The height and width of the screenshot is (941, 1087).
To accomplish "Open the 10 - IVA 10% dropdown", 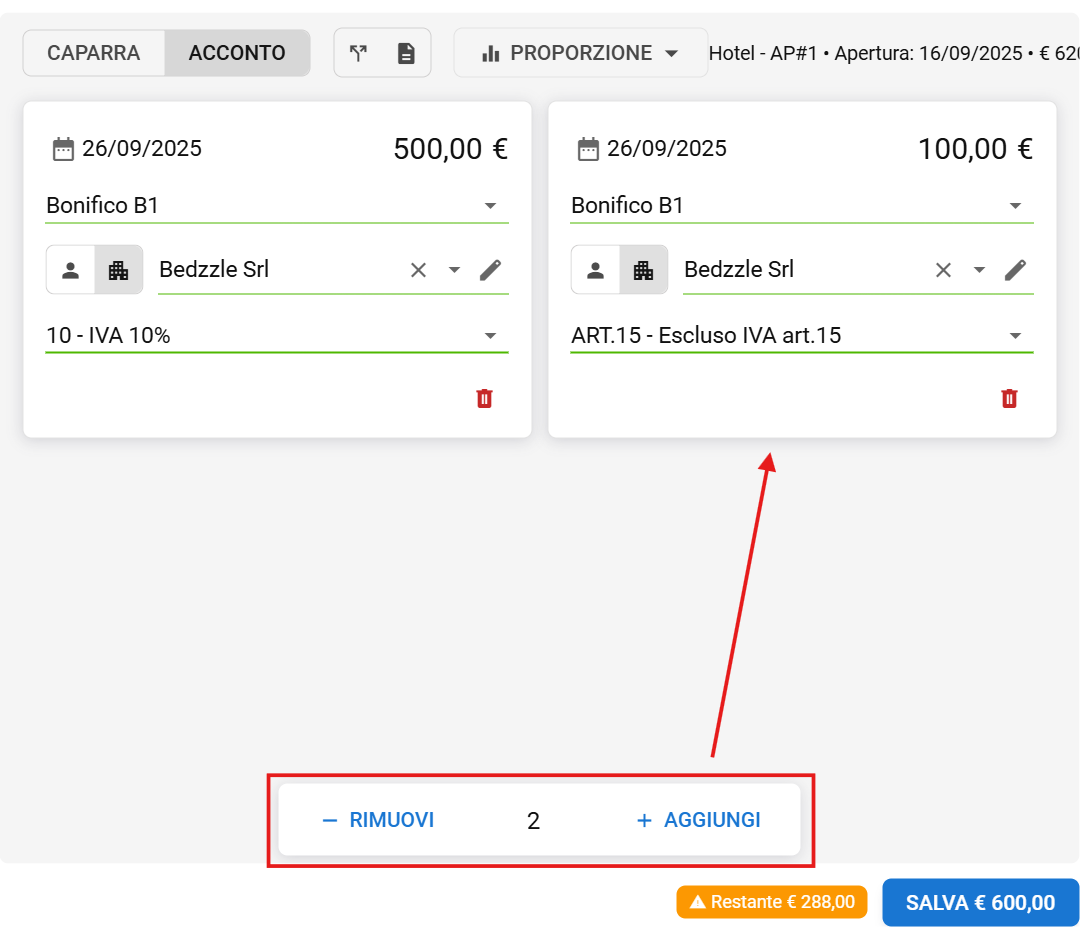I will [490, 336].
